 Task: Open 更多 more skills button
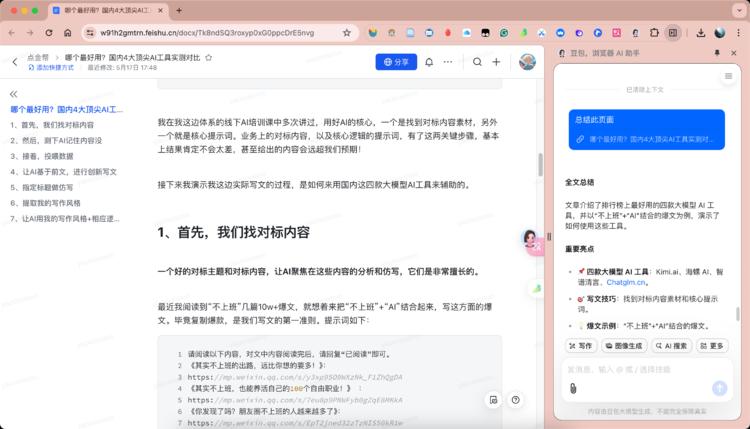tap(712, 345)
